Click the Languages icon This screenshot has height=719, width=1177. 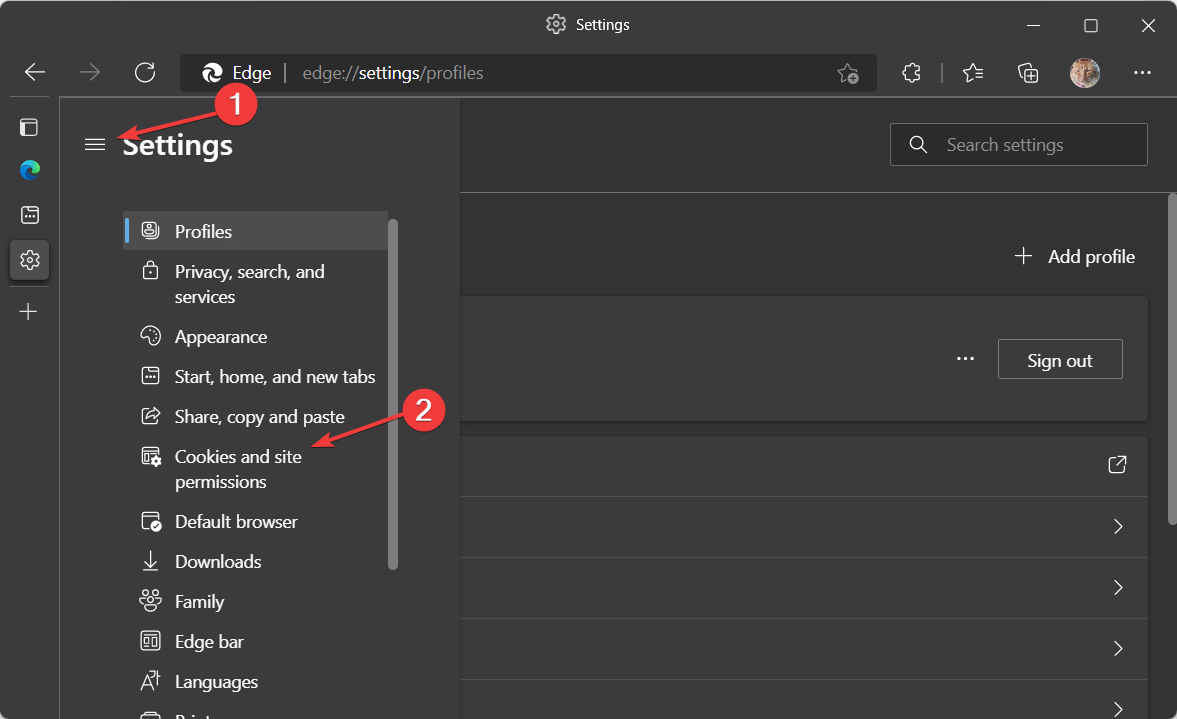click(150, 680)
